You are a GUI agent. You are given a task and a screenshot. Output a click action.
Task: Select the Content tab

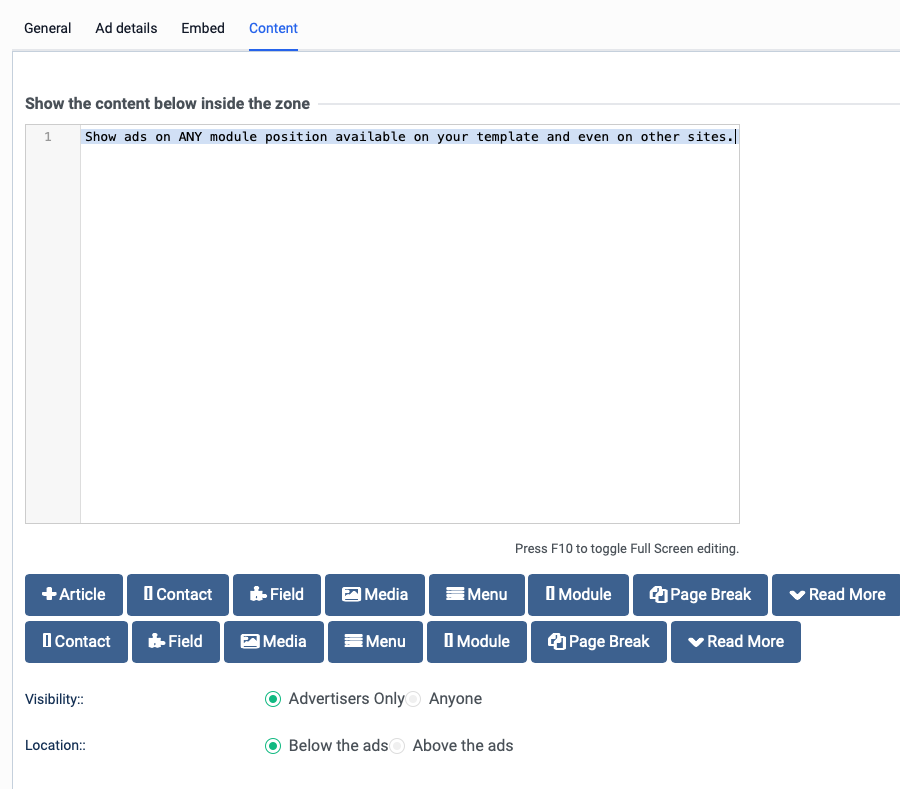click(273, 28)
